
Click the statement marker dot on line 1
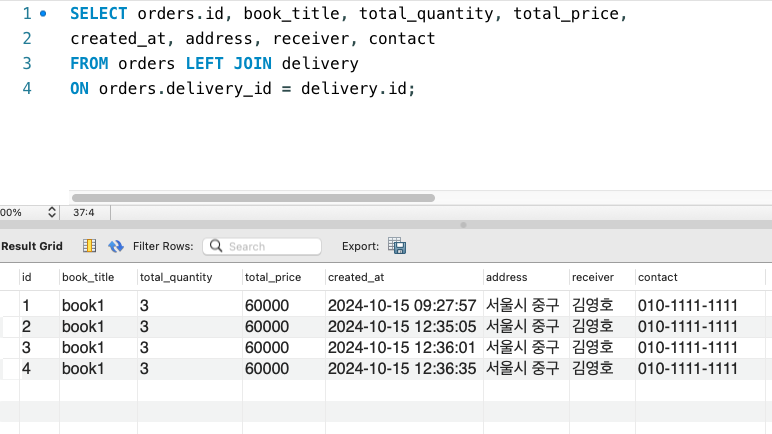[43, 14]
